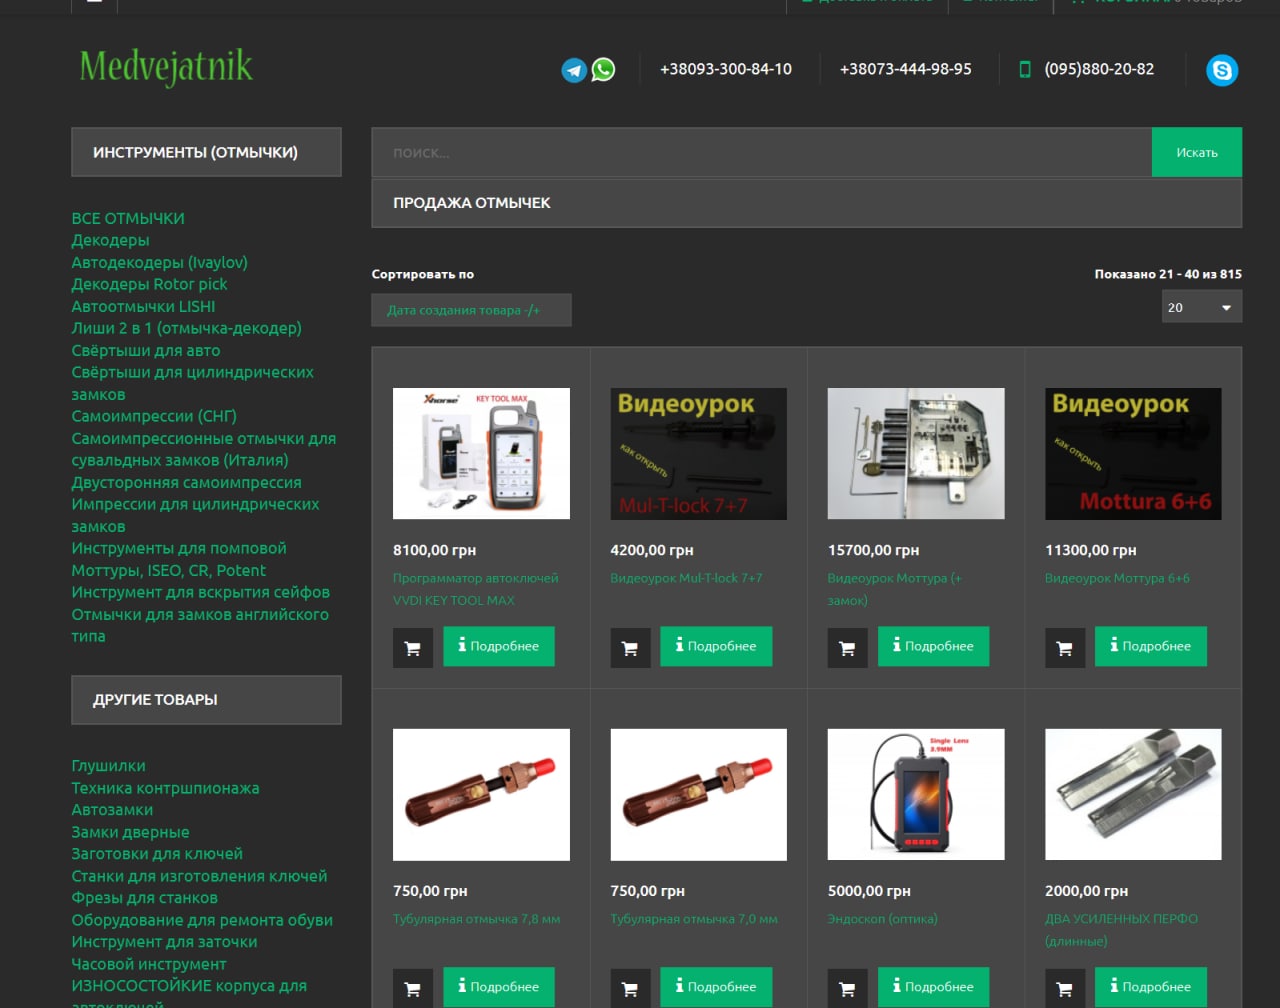The image size is (1280, 1008).
Task: Select Автодекодеры (Ivaylov) category
Action: point(159,262)
